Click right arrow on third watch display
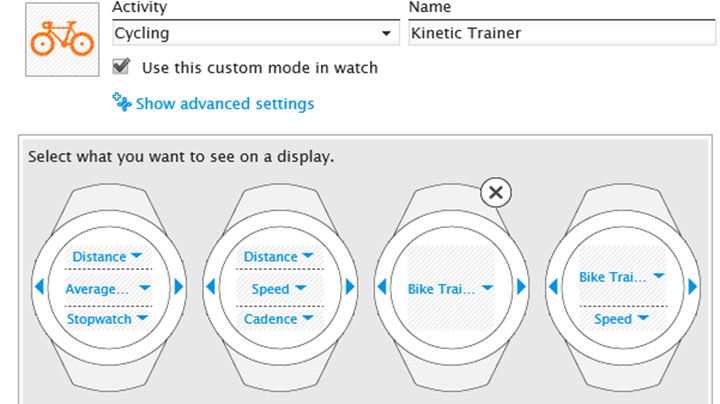Image resolution: width=720 pixels, height=404 pixels. [x=521, y=287]
